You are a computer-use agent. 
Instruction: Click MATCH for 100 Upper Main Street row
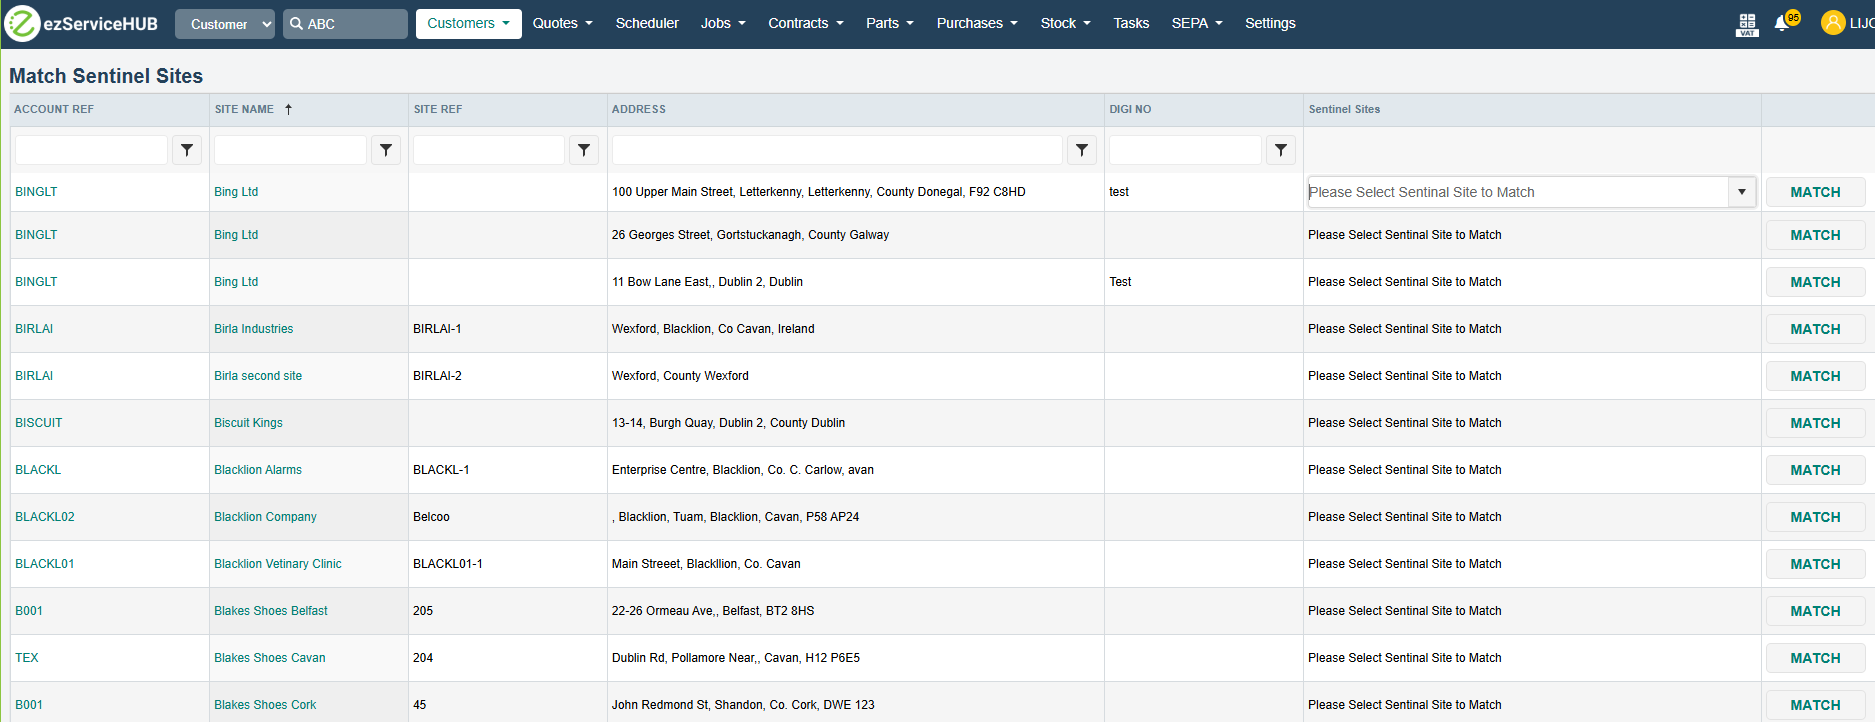click(1815, 192)
